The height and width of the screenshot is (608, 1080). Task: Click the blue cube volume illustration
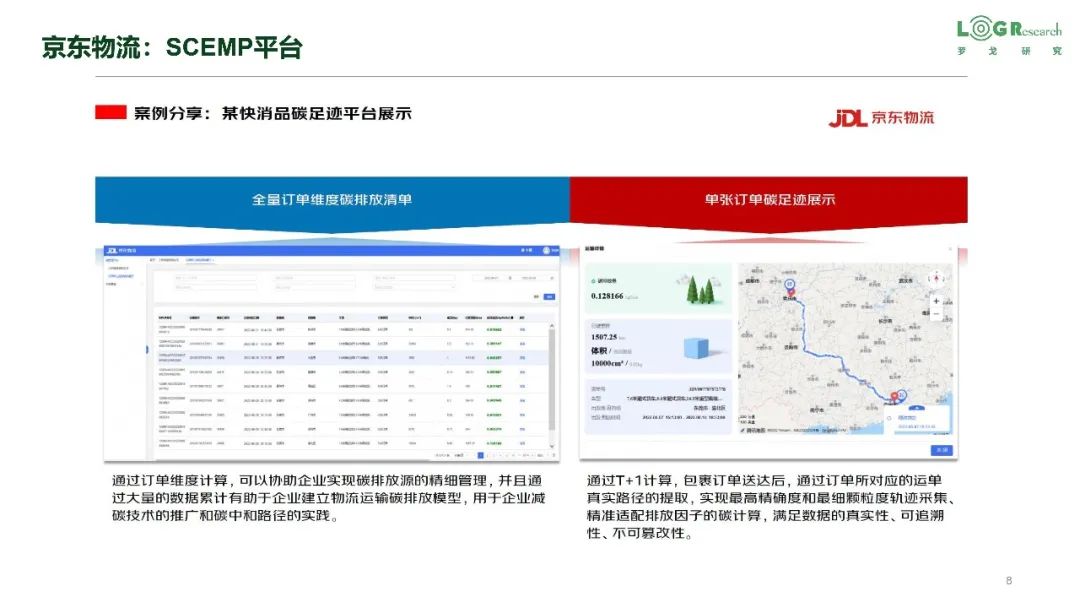[696, 348]
